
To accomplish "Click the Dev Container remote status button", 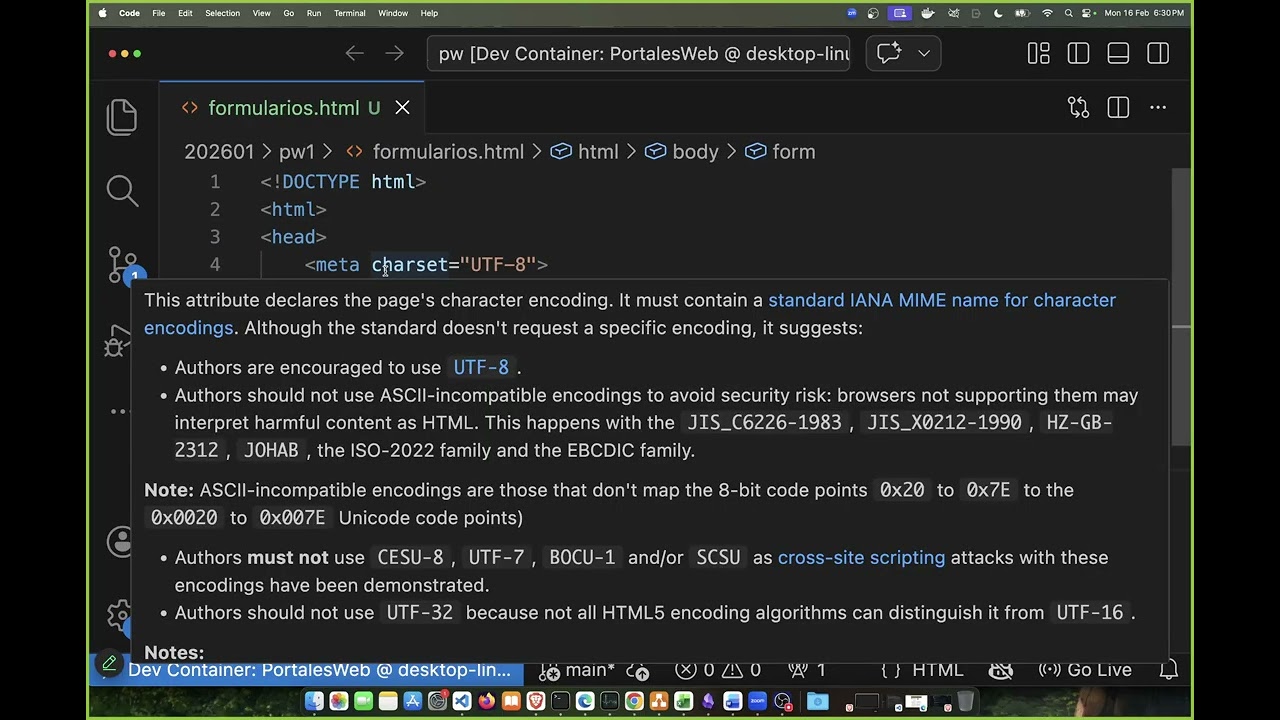I will [319, 670].
